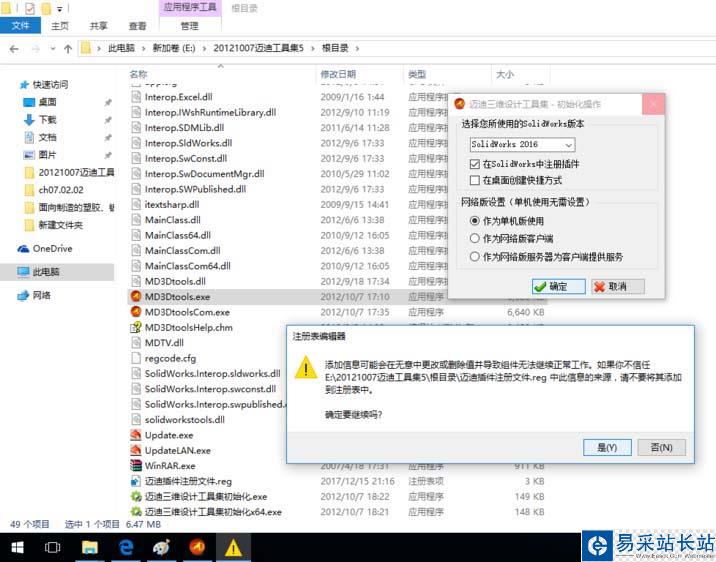The height and width of the screenshot is (562, 716).
Task: Click 取消 in the initialization dialog
Action: (x=618, y=286)
